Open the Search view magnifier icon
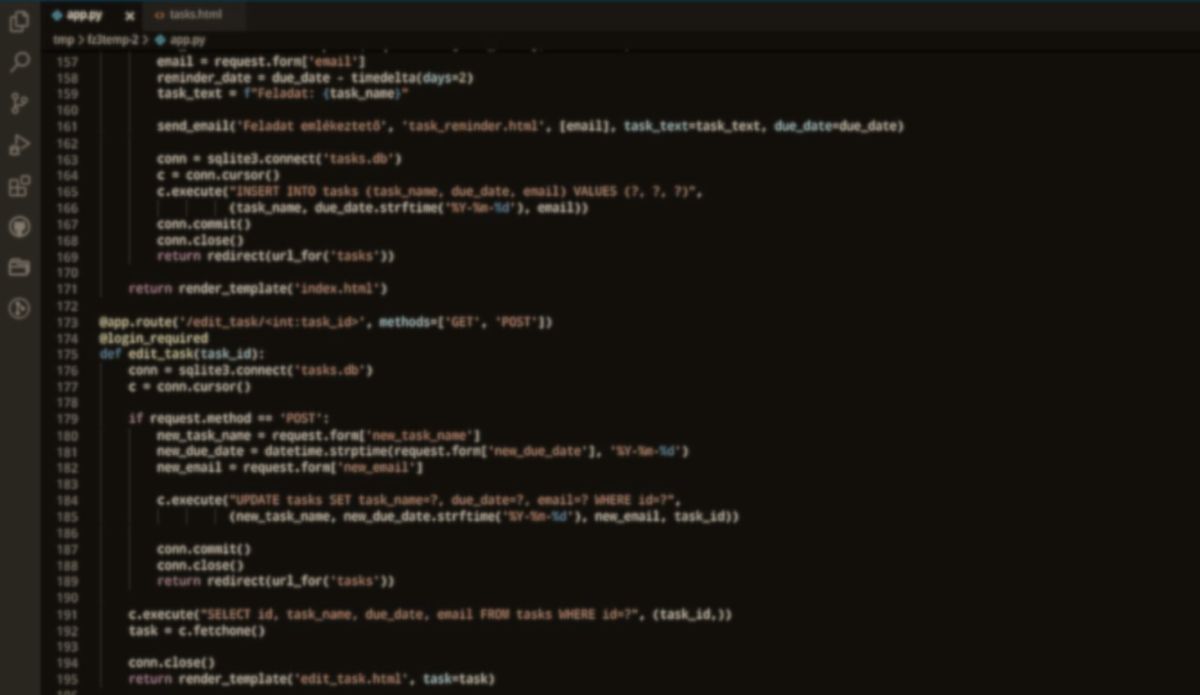The image size is (1200, 695). (19, 63)
